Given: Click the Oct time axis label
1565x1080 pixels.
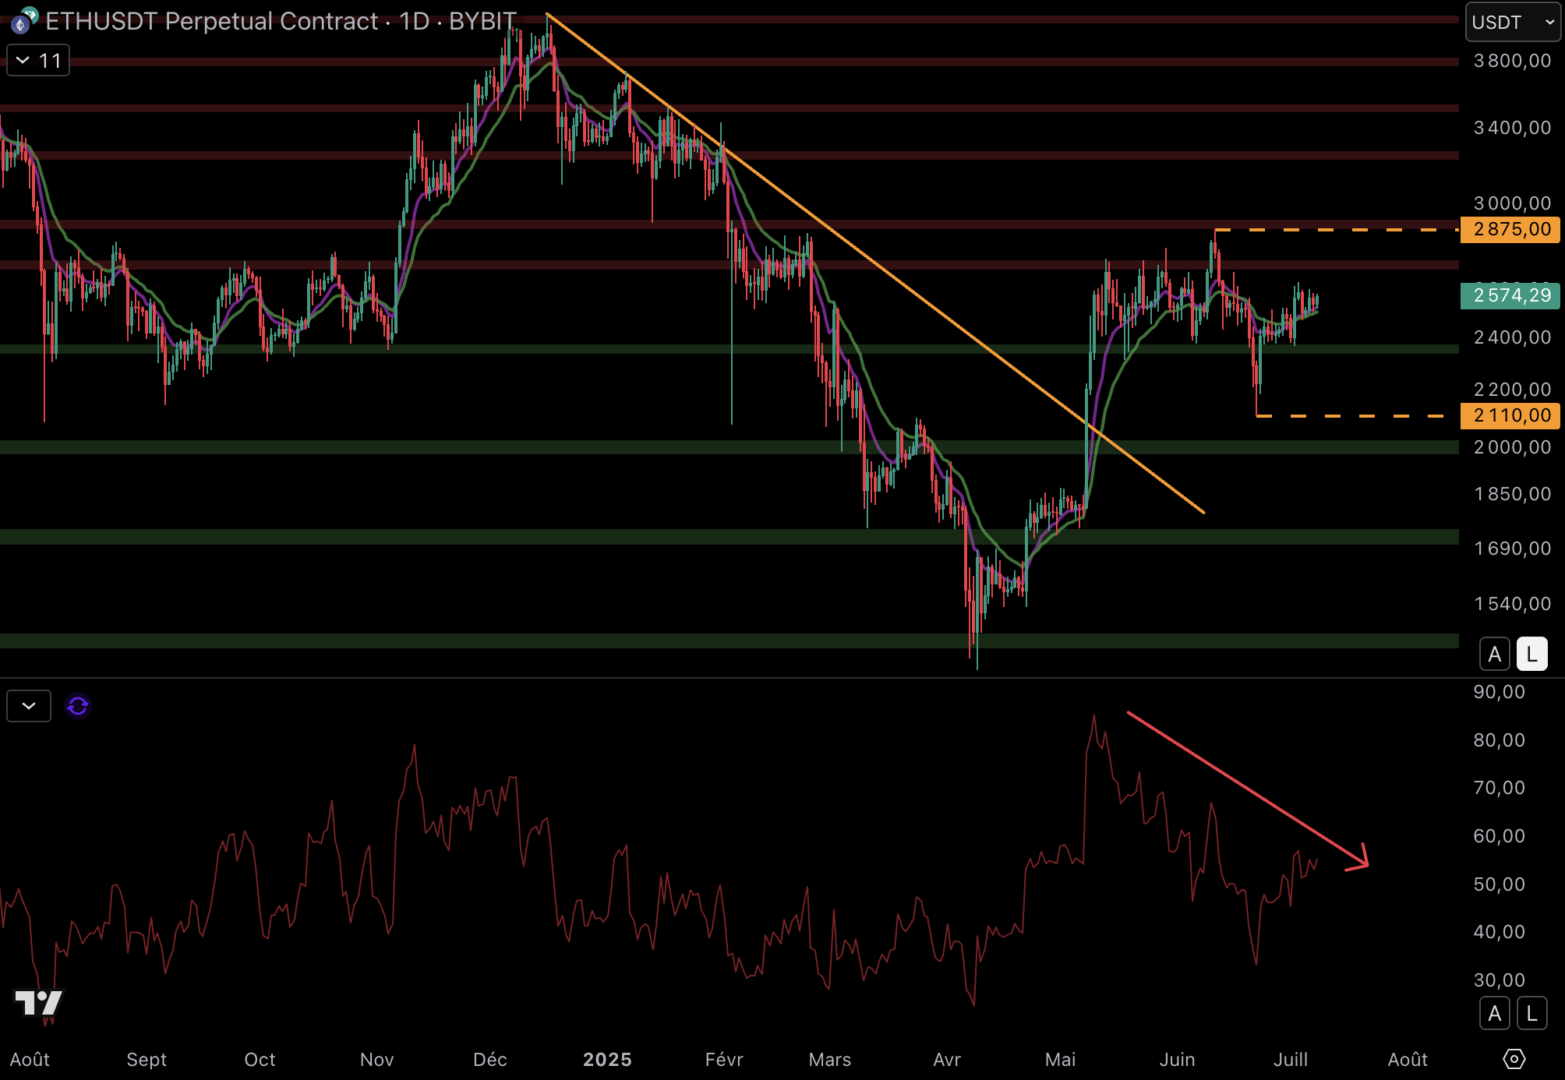Looking at the screenshot, I should tap(260, 1059).
